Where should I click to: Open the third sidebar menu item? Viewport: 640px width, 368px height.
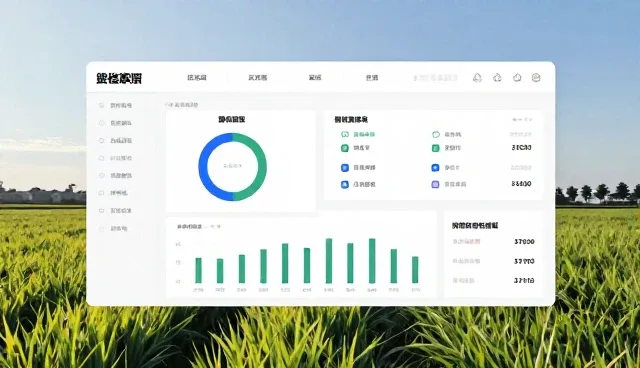pyautogui.click(x=115, y=140)
